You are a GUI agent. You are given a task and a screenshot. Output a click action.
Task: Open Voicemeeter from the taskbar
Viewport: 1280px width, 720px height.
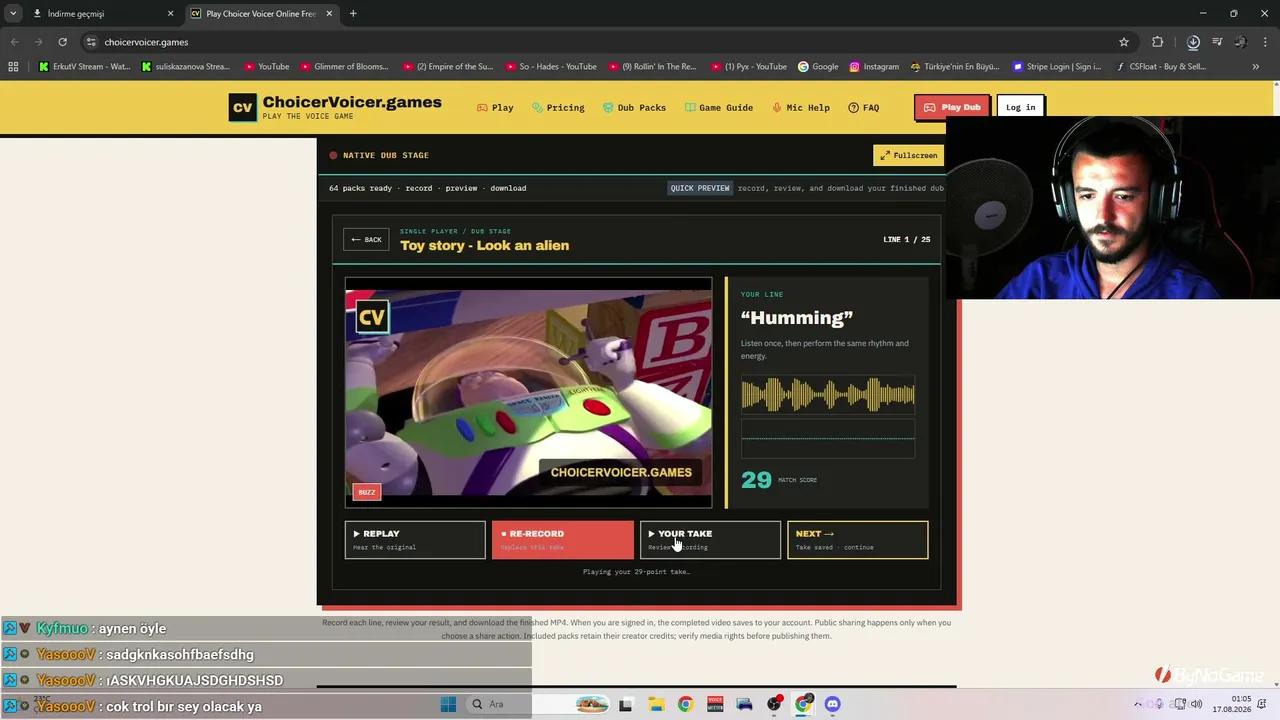(x=714, y=704)
